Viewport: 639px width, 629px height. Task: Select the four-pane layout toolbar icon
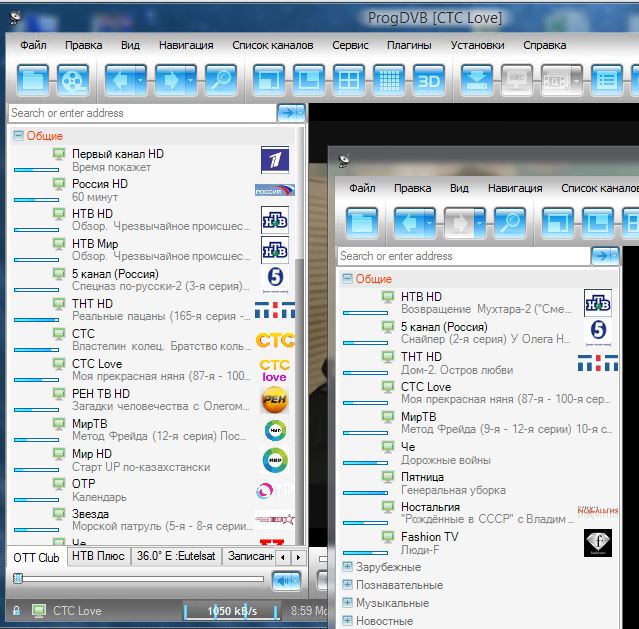(x=348, y=80)
